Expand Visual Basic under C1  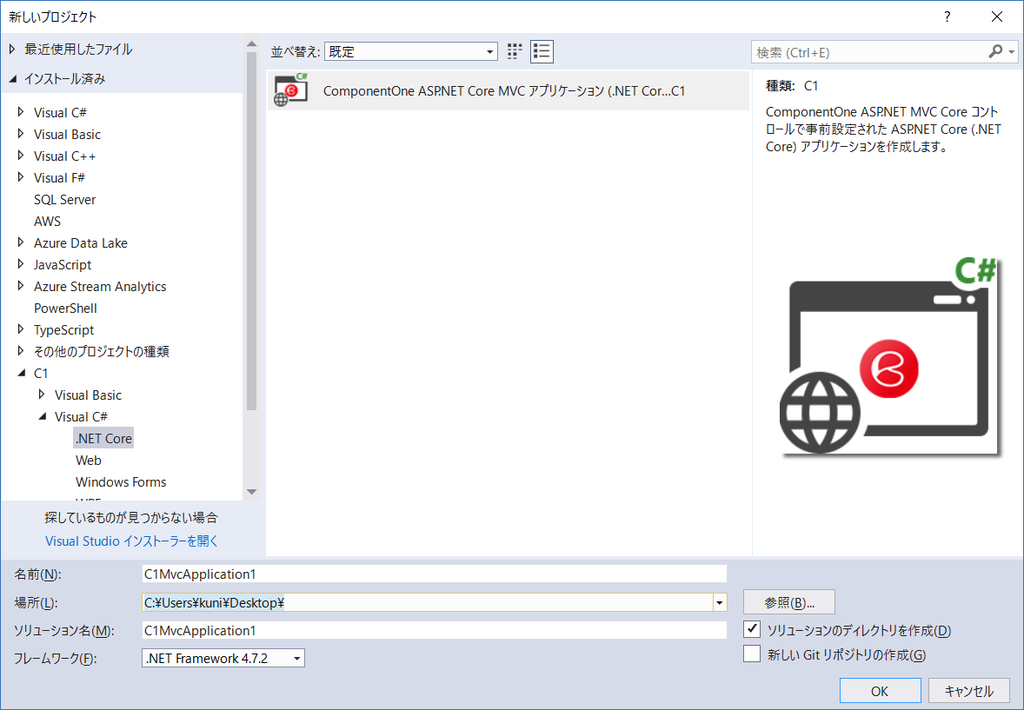pyautogui.click(x=41, y=395)
